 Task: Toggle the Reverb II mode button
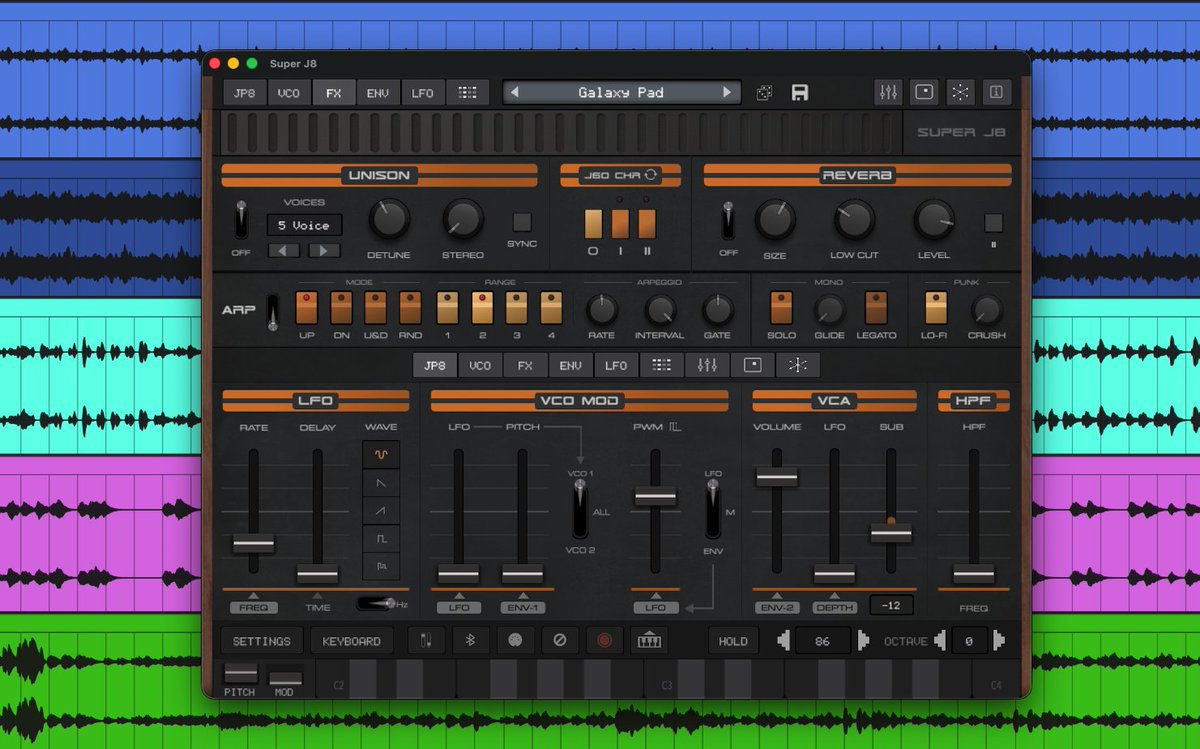pos(993,223)
